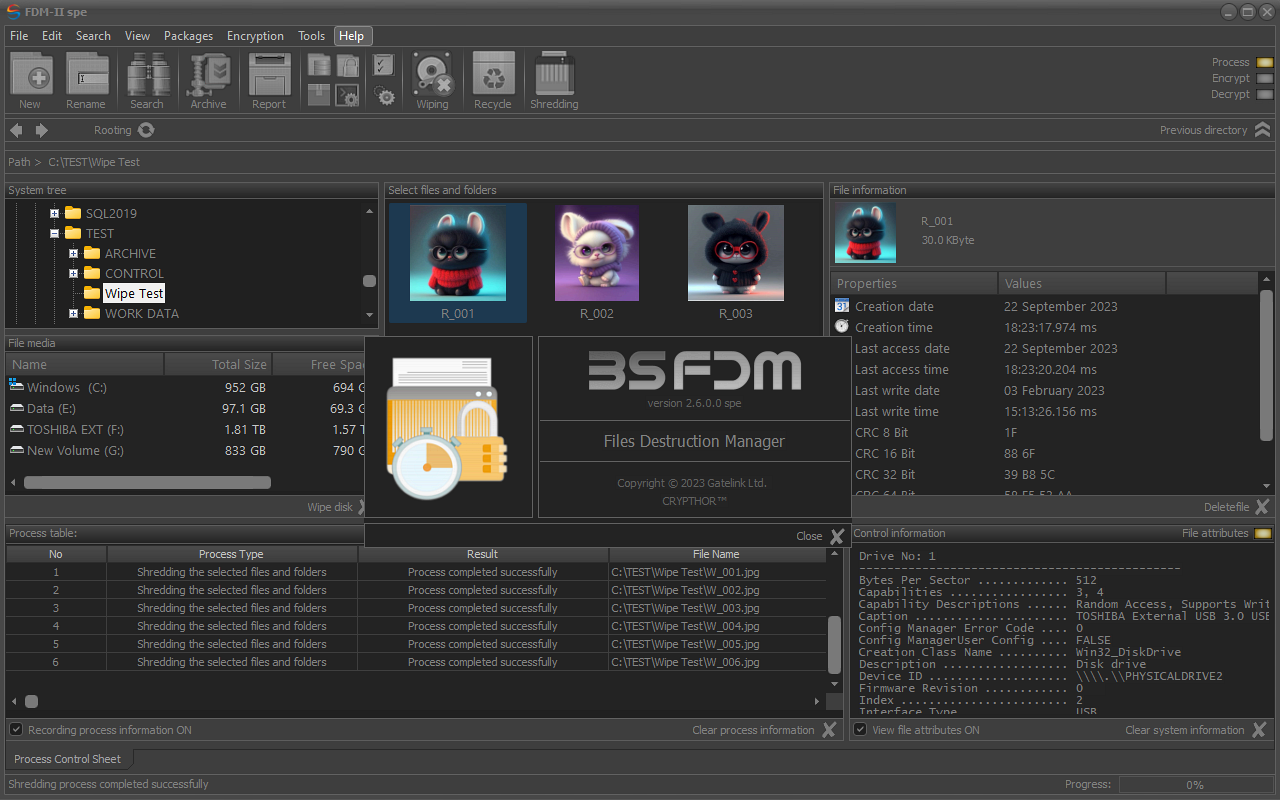Click the File media horizontal scrollbar
The image size is (1280, 800).
(x=147, y=482)
